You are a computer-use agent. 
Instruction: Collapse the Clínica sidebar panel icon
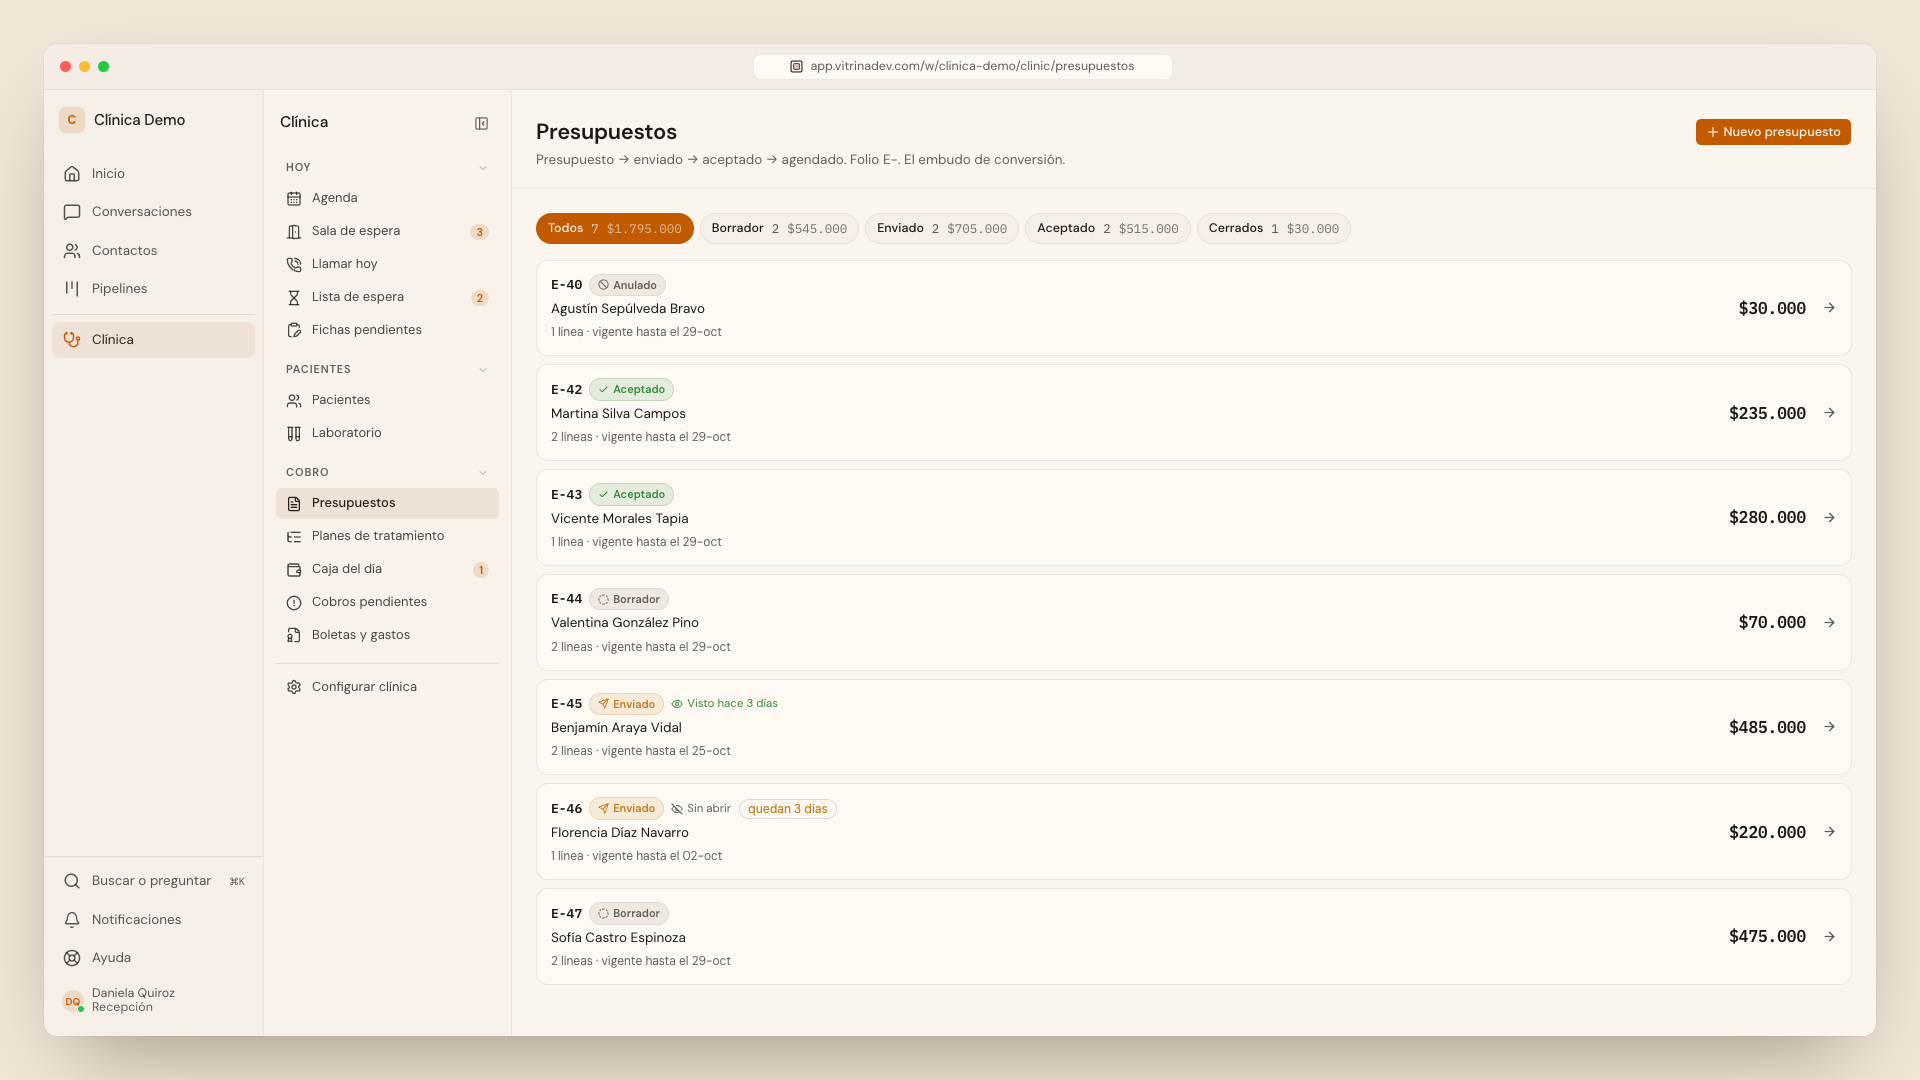(x=481, y=123)
